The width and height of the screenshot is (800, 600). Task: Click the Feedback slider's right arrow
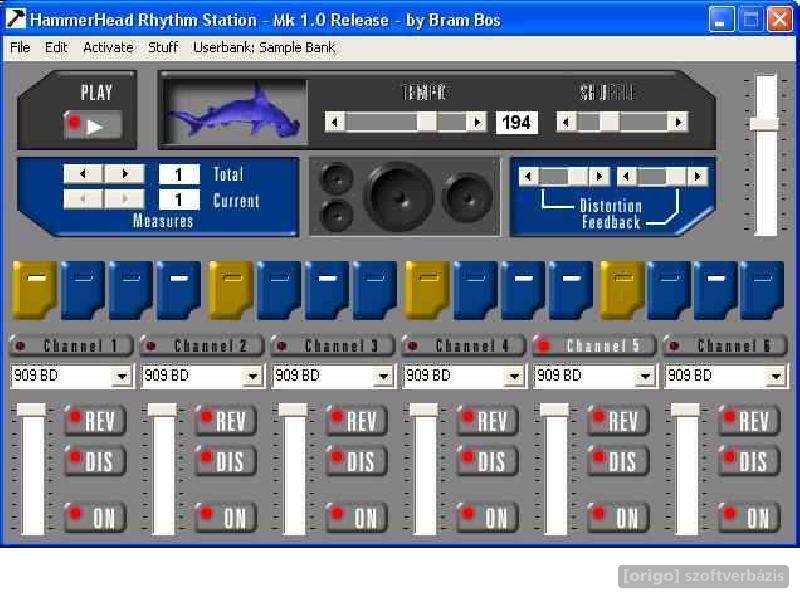click(697, 177)
